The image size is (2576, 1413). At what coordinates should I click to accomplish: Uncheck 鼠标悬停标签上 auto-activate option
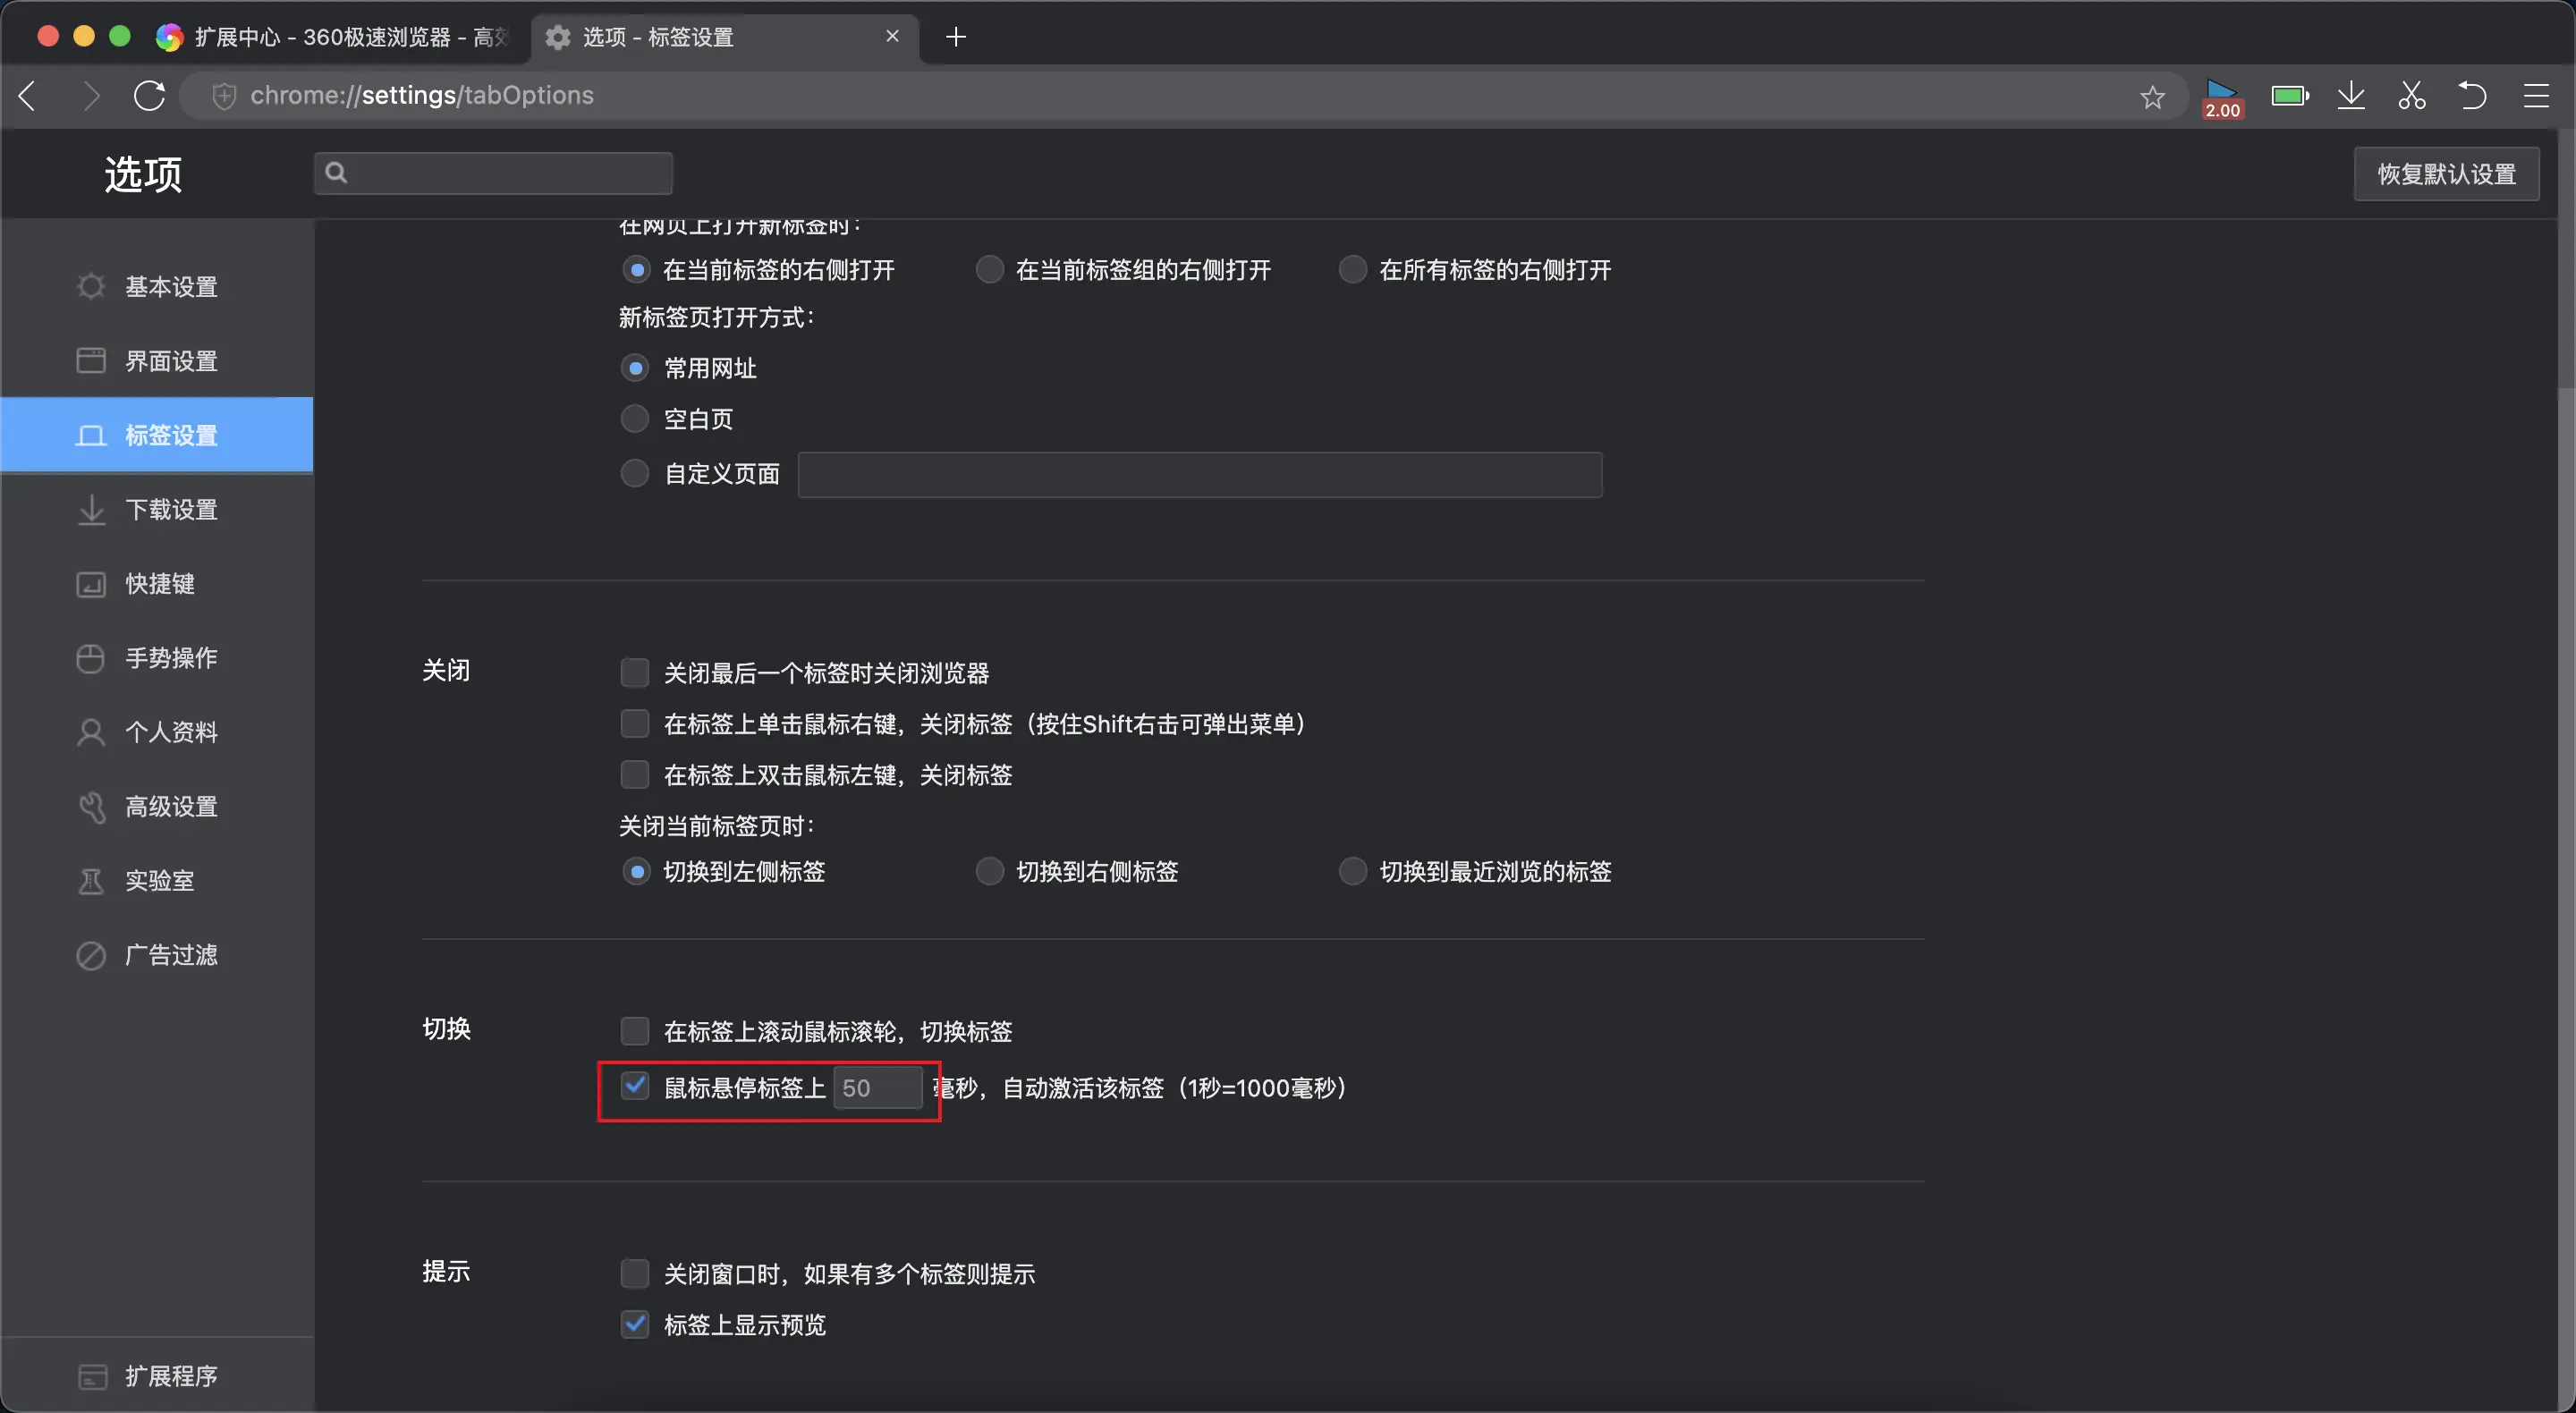pos(635,1086)
